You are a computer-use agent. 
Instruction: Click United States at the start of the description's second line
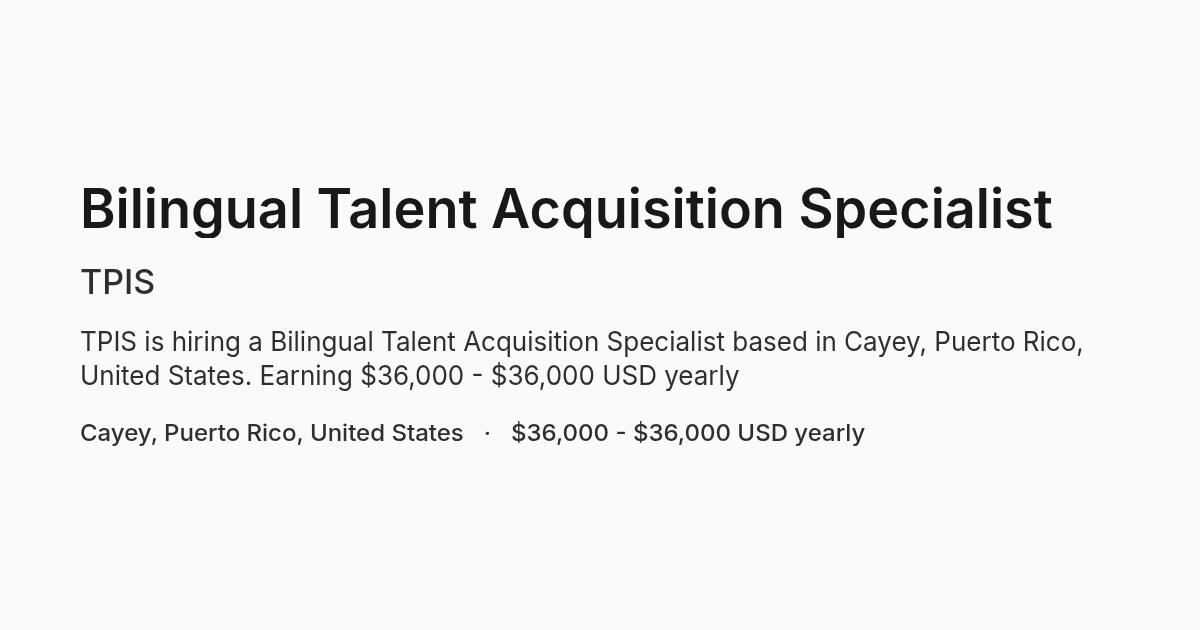166,376
